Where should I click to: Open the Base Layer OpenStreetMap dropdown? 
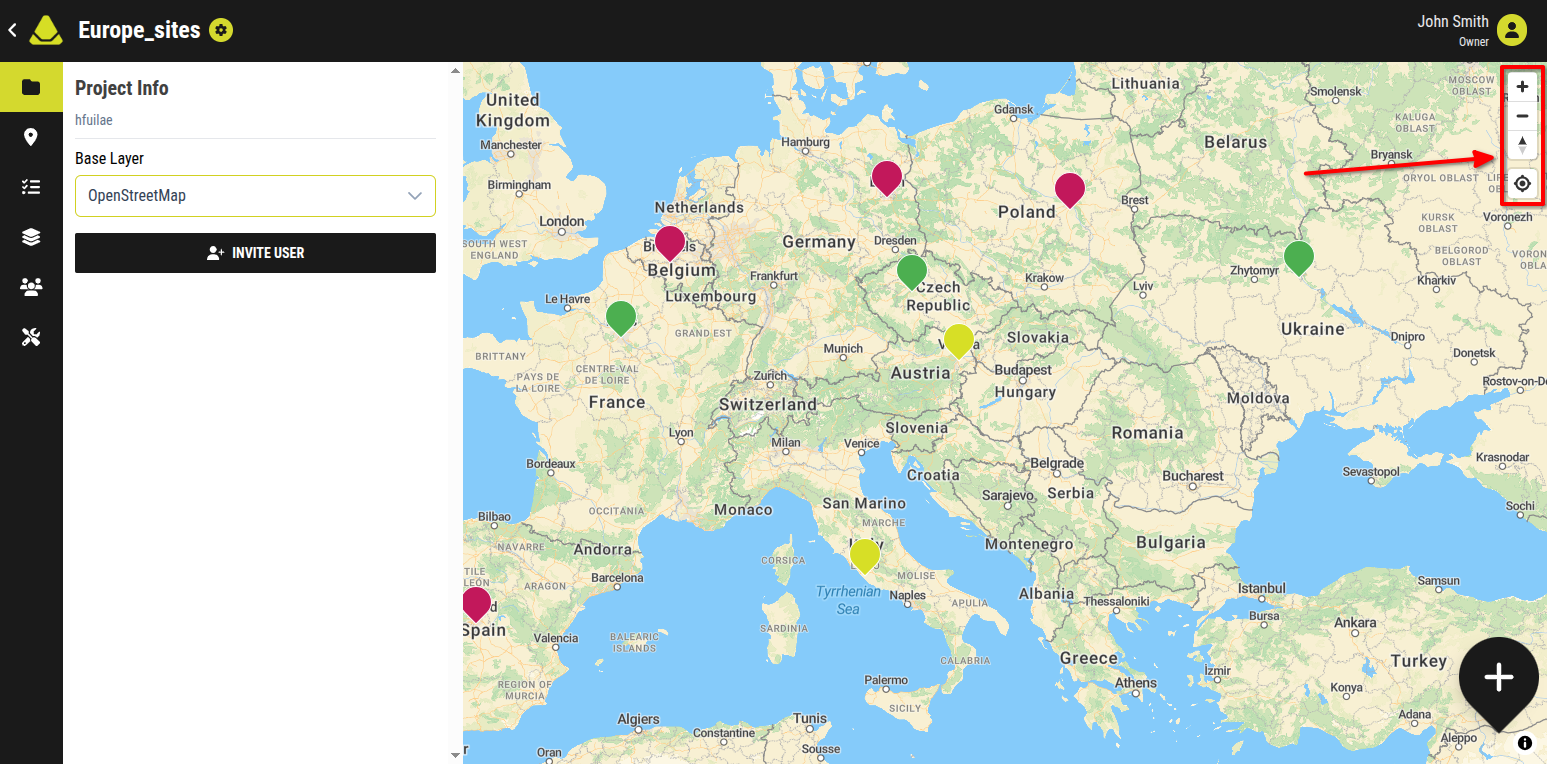(255, 196)
